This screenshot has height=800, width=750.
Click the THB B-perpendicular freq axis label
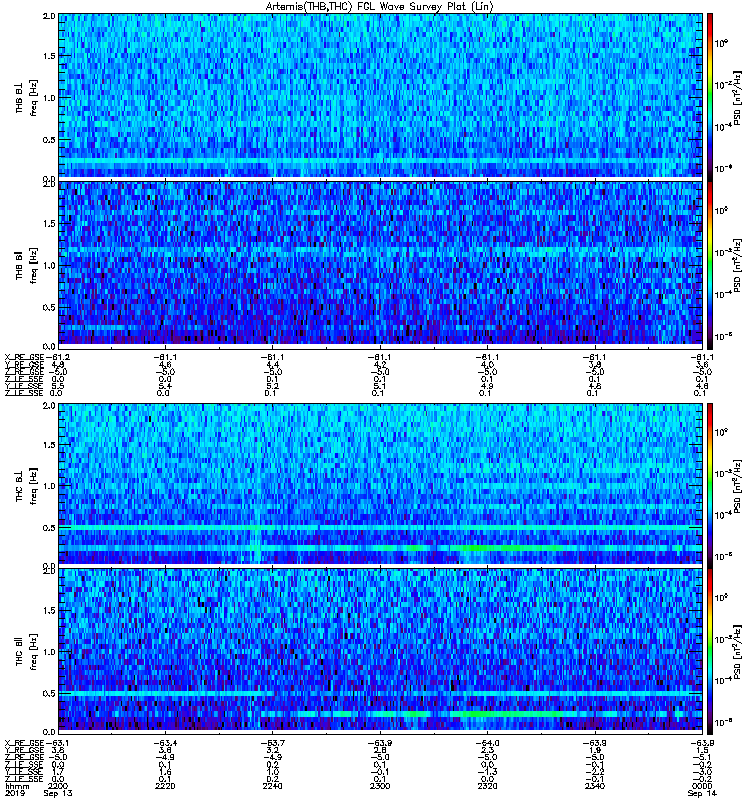coord(27,97)
